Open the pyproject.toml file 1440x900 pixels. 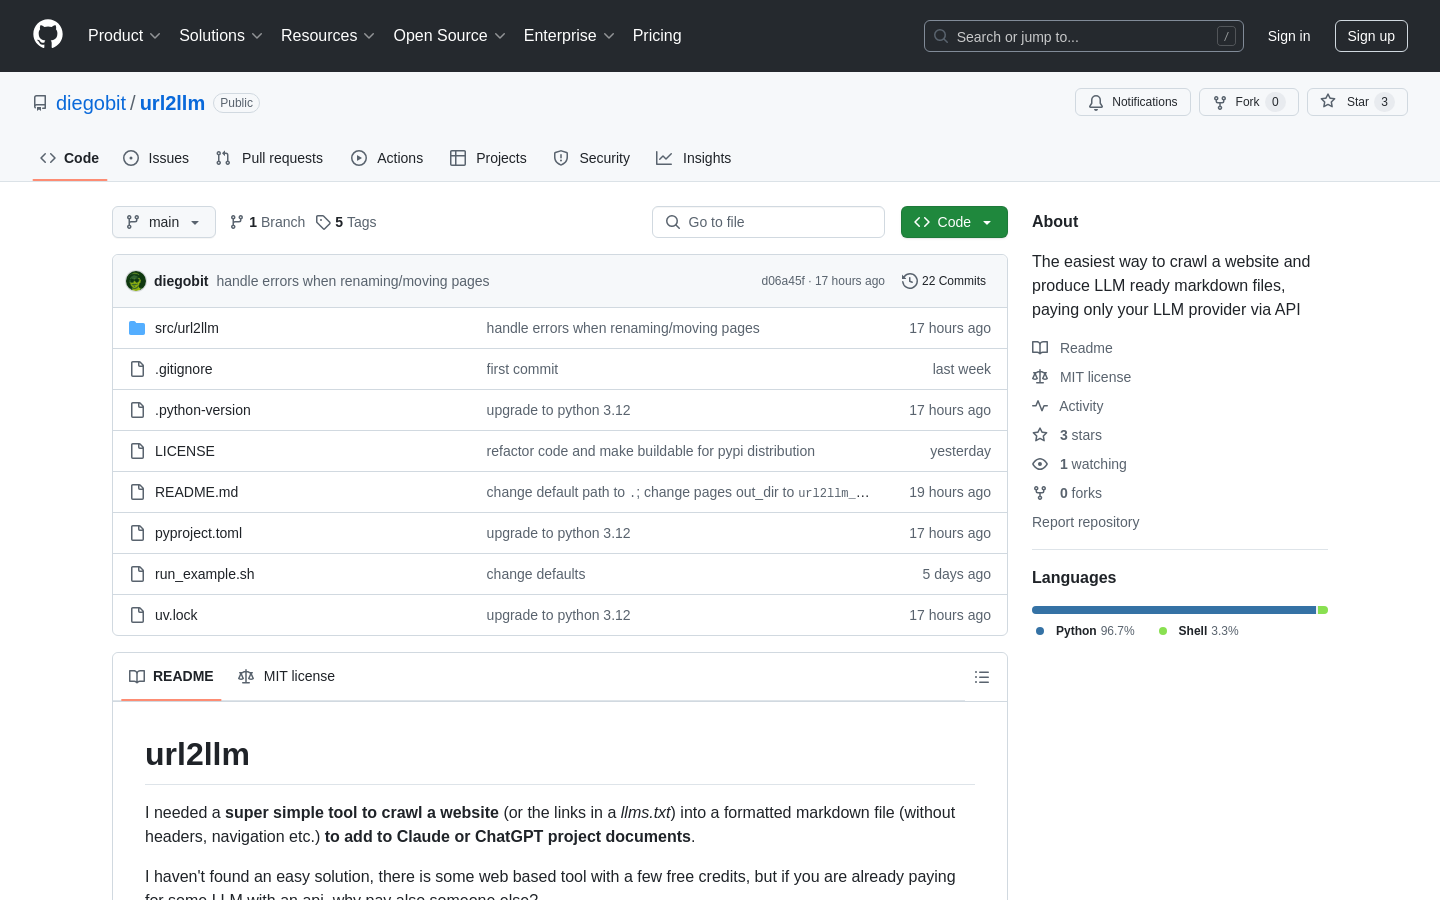tap(198, 533)
